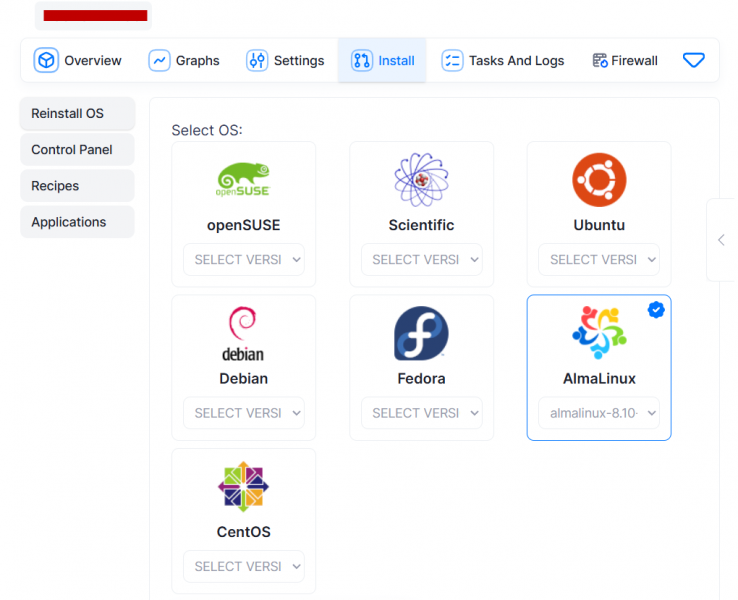738x600 pixels.
Task: Click the Scientific name label
Action: pos(421,225)
